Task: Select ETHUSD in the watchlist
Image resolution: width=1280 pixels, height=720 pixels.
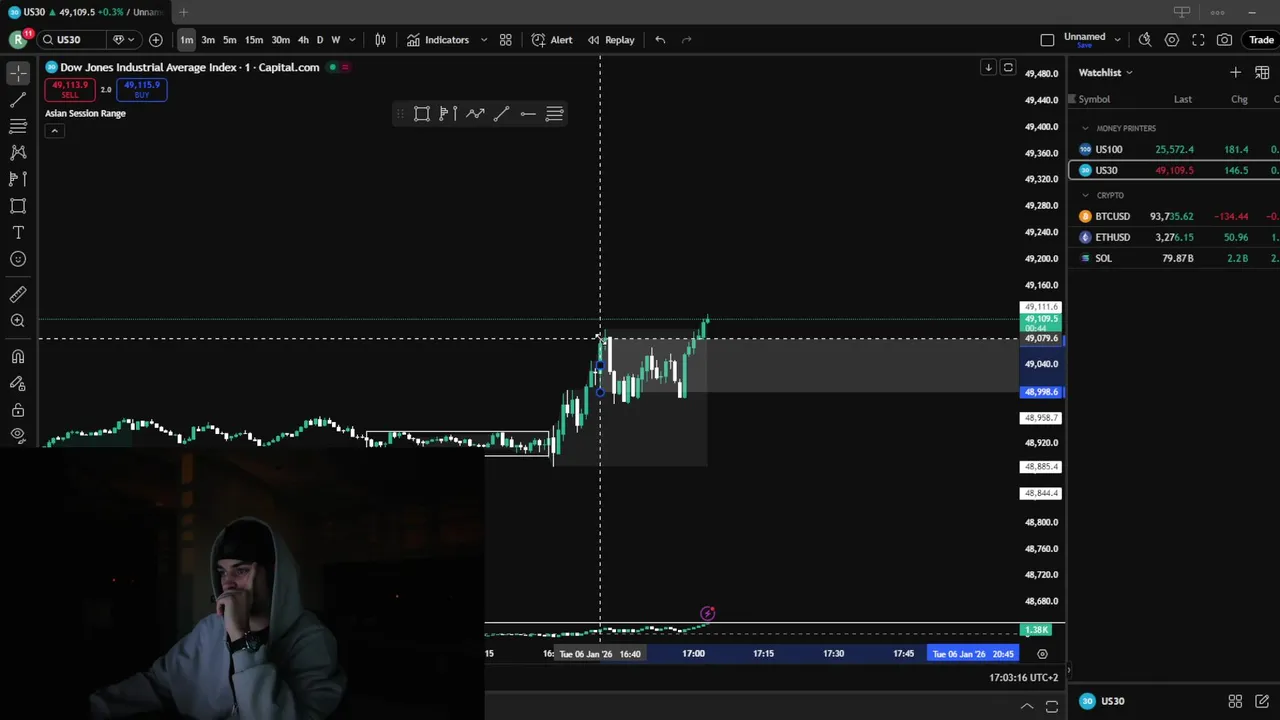Action: [1174, 237]
